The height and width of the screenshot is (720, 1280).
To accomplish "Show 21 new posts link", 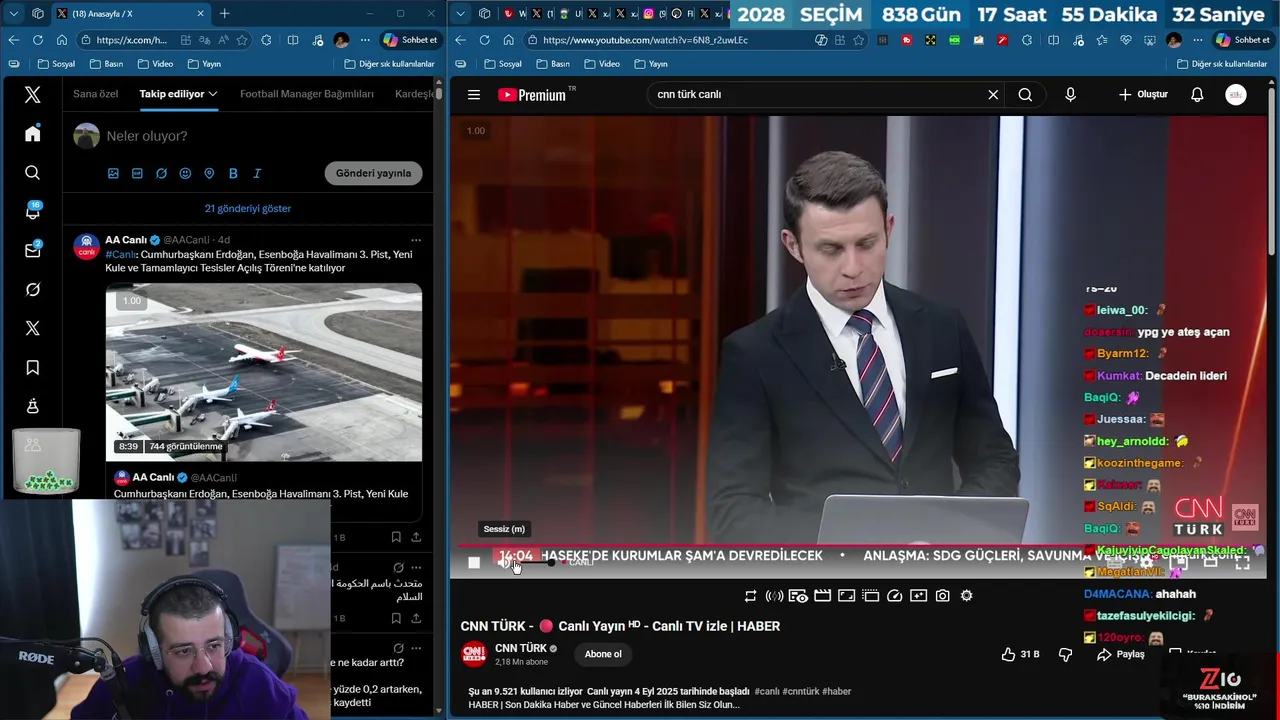I will pos(248,209).
